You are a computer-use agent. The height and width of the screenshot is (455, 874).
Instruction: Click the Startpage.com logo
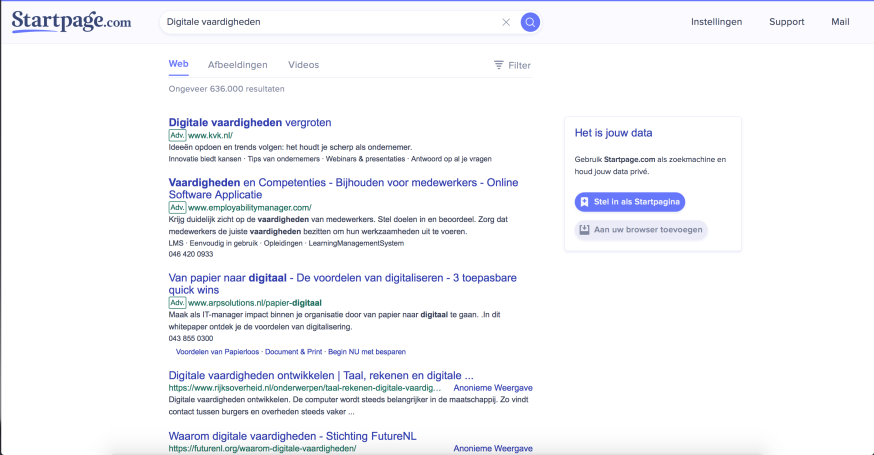pyautogui.click(x=71, y=22)
